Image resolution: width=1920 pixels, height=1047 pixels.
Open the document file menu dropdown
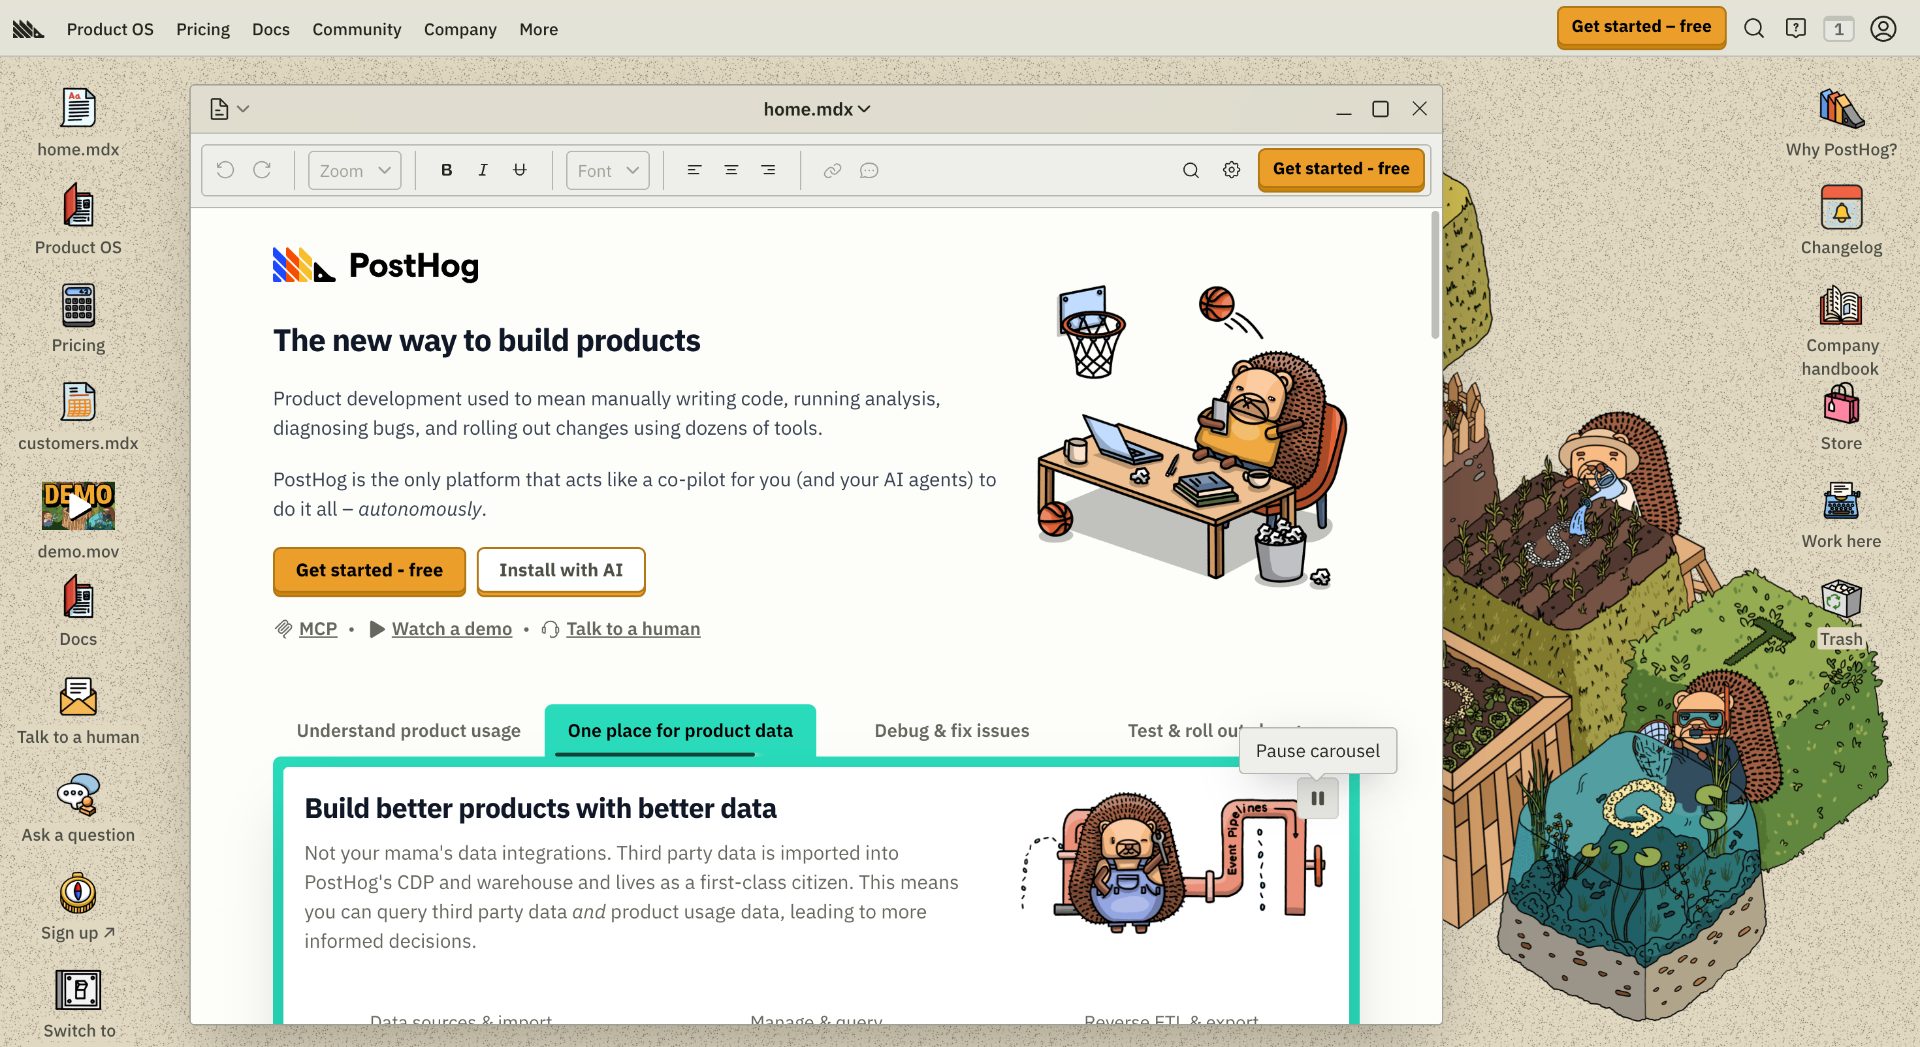tap(229, 109)
